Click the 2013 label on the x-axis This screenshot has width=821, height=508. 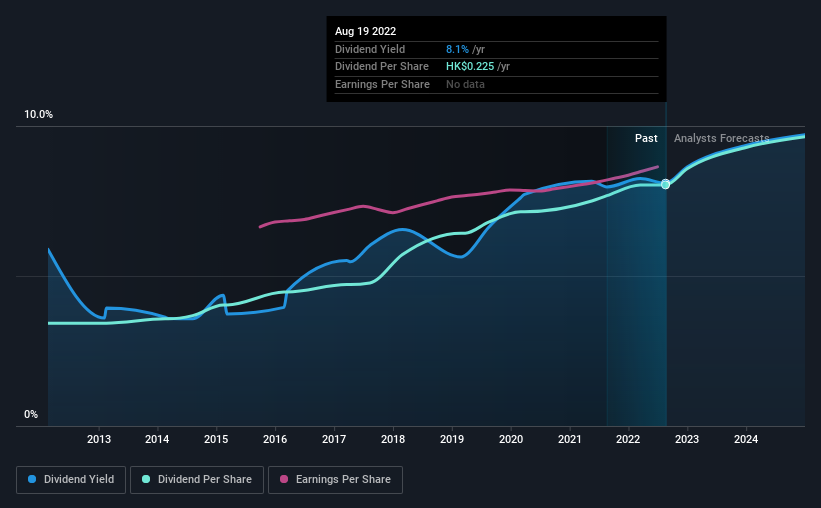point(98,439)
